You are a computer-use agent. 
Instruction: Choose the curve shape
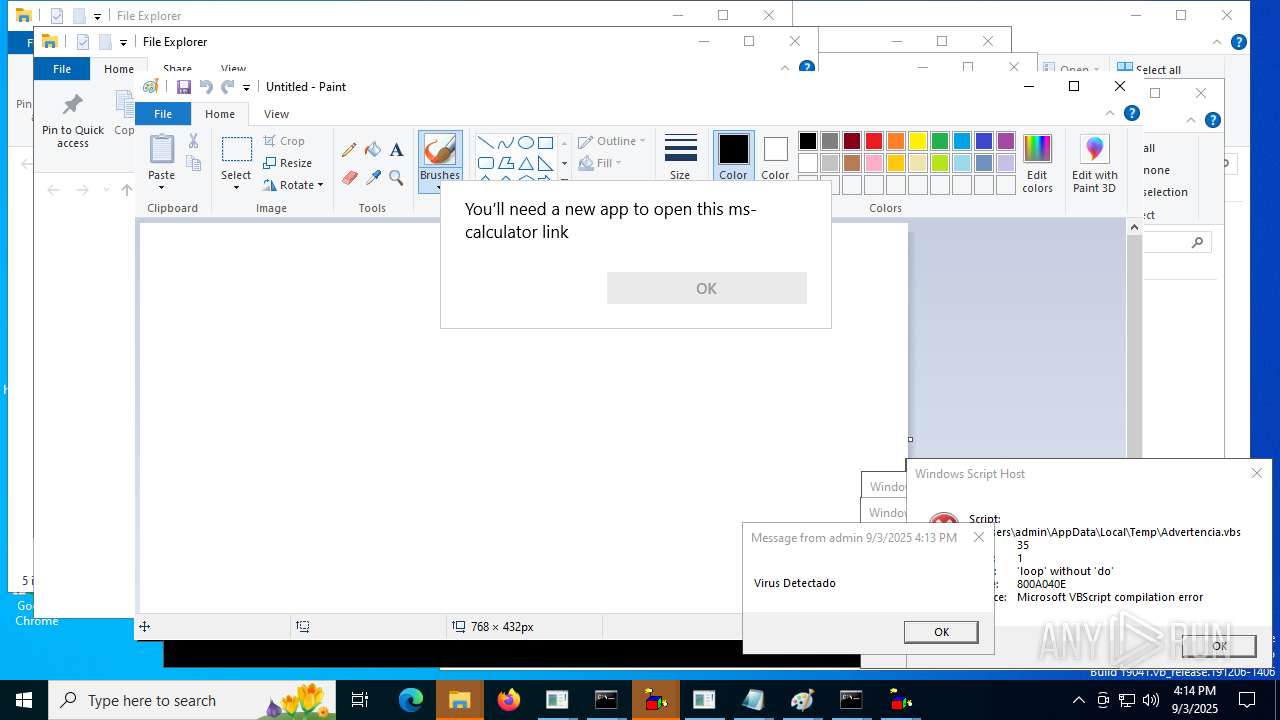(505, 142)
